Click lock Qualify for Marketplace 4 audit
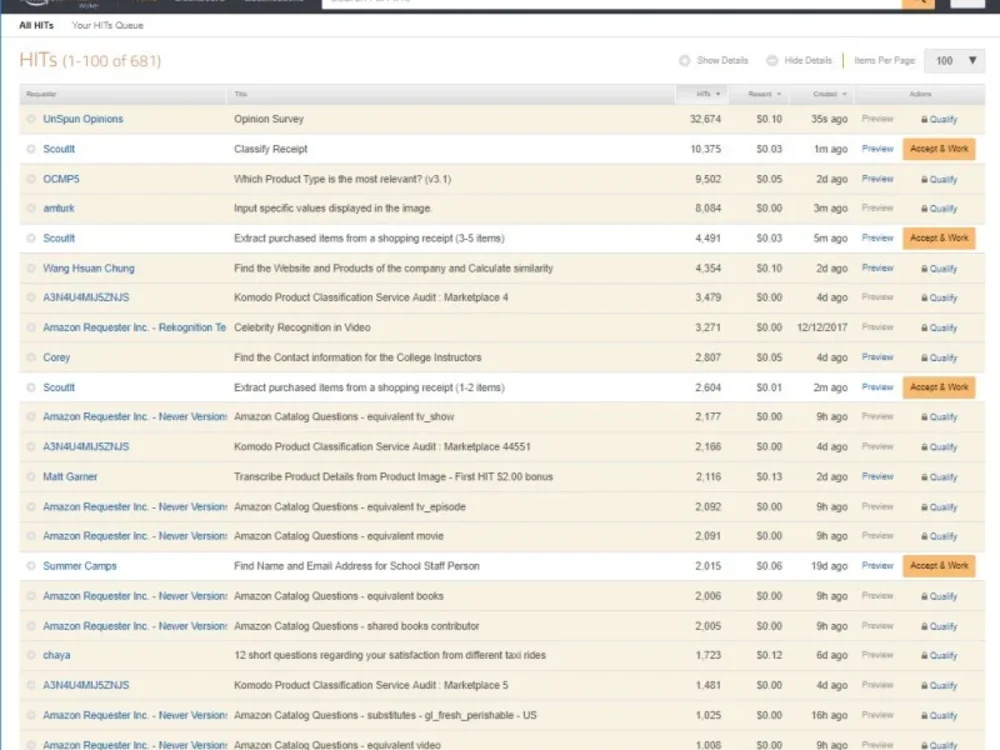This screenshot has width=1000, height=750. tap(939, 298)
